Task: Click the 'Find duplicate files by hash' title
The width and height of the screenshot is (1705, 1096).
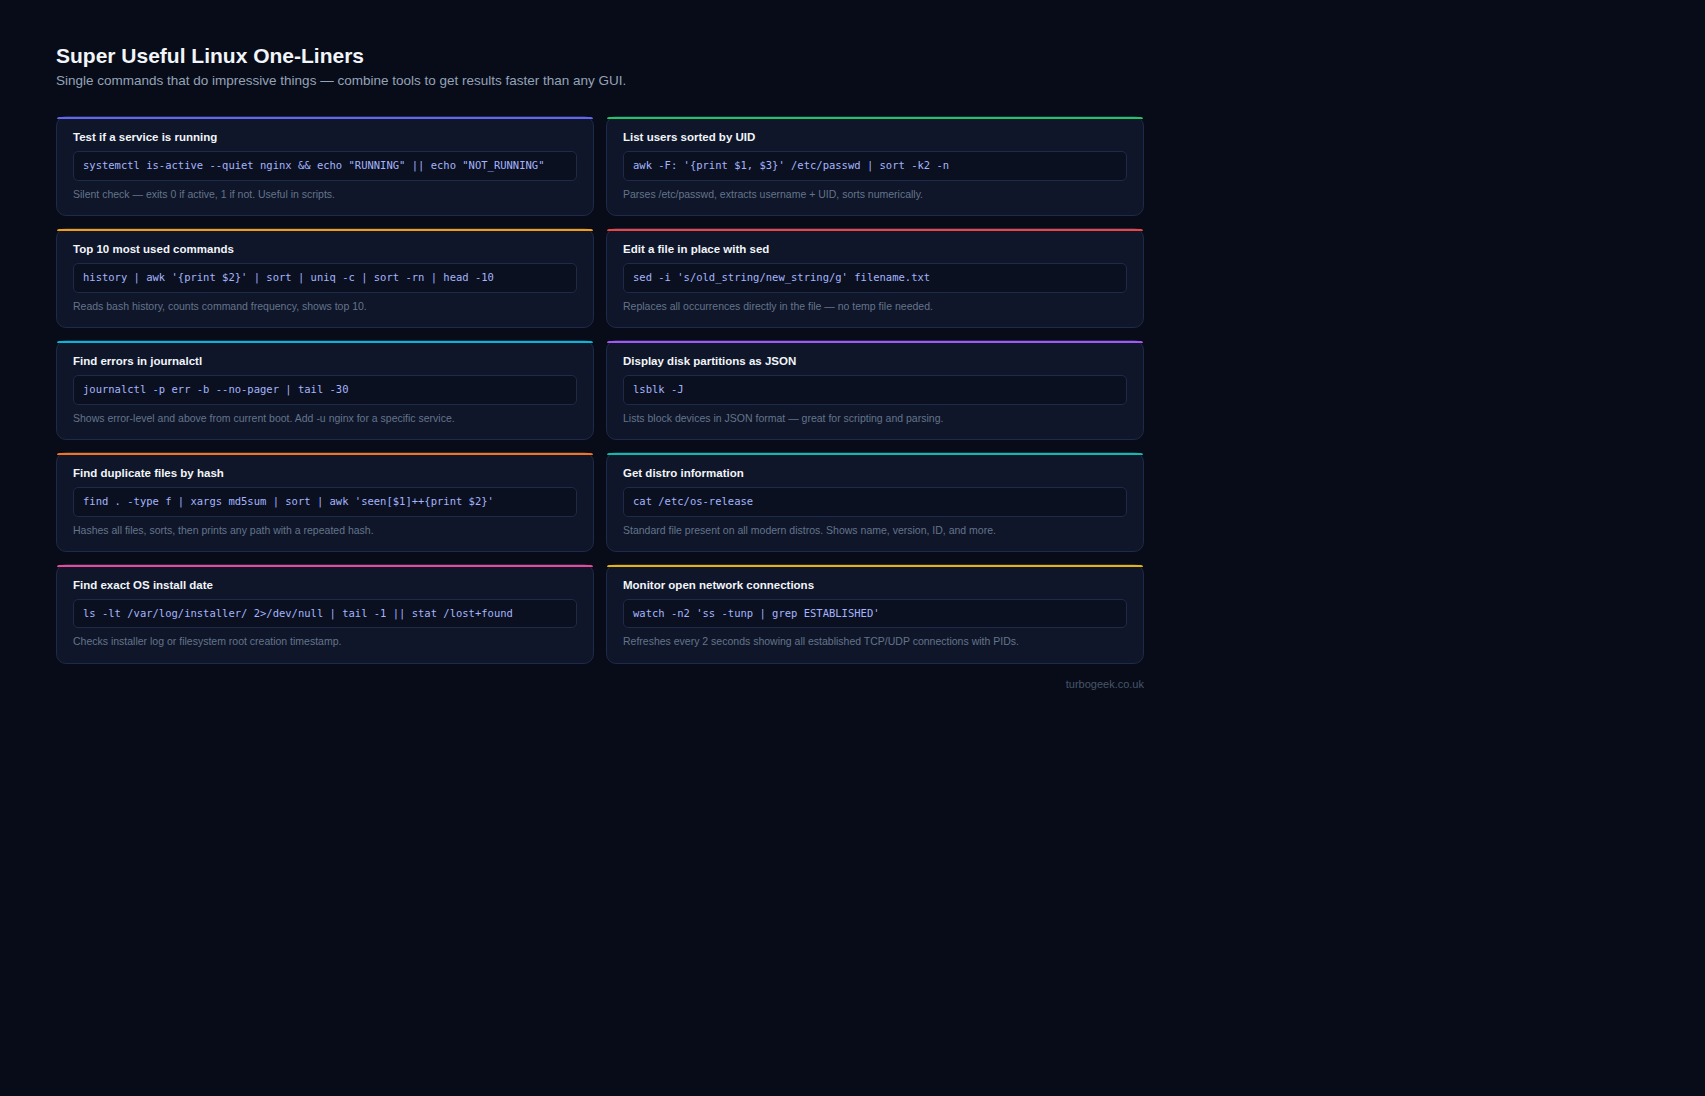Action: (148, 474)
